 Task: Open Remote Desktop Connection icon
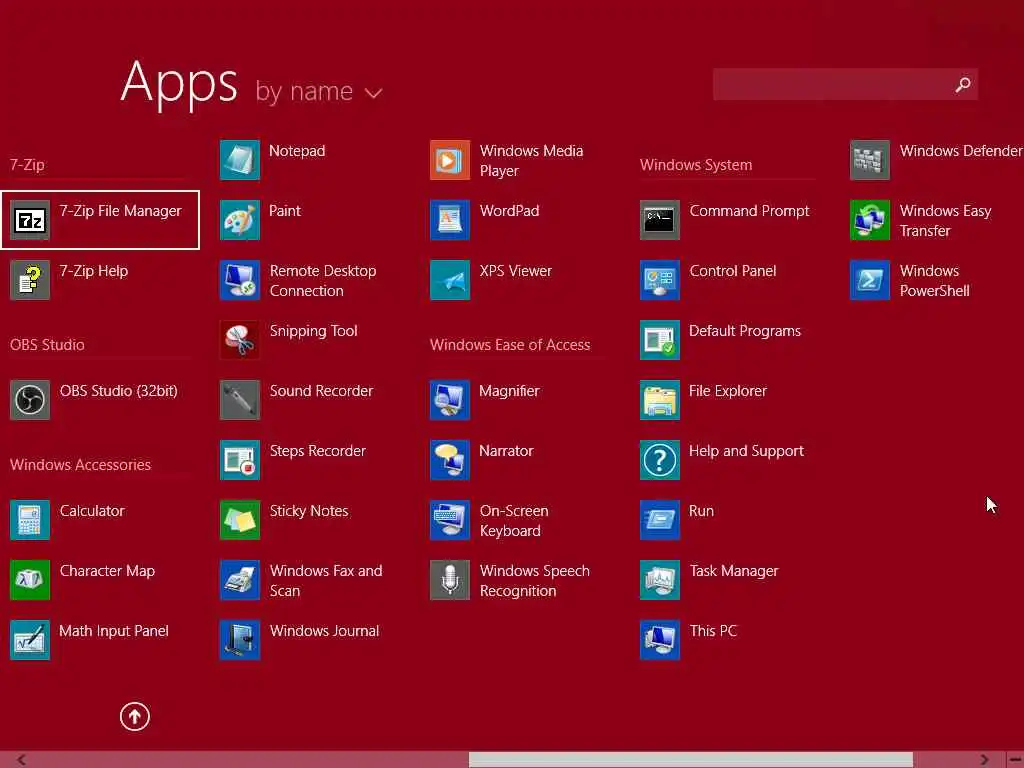point(240,280)
